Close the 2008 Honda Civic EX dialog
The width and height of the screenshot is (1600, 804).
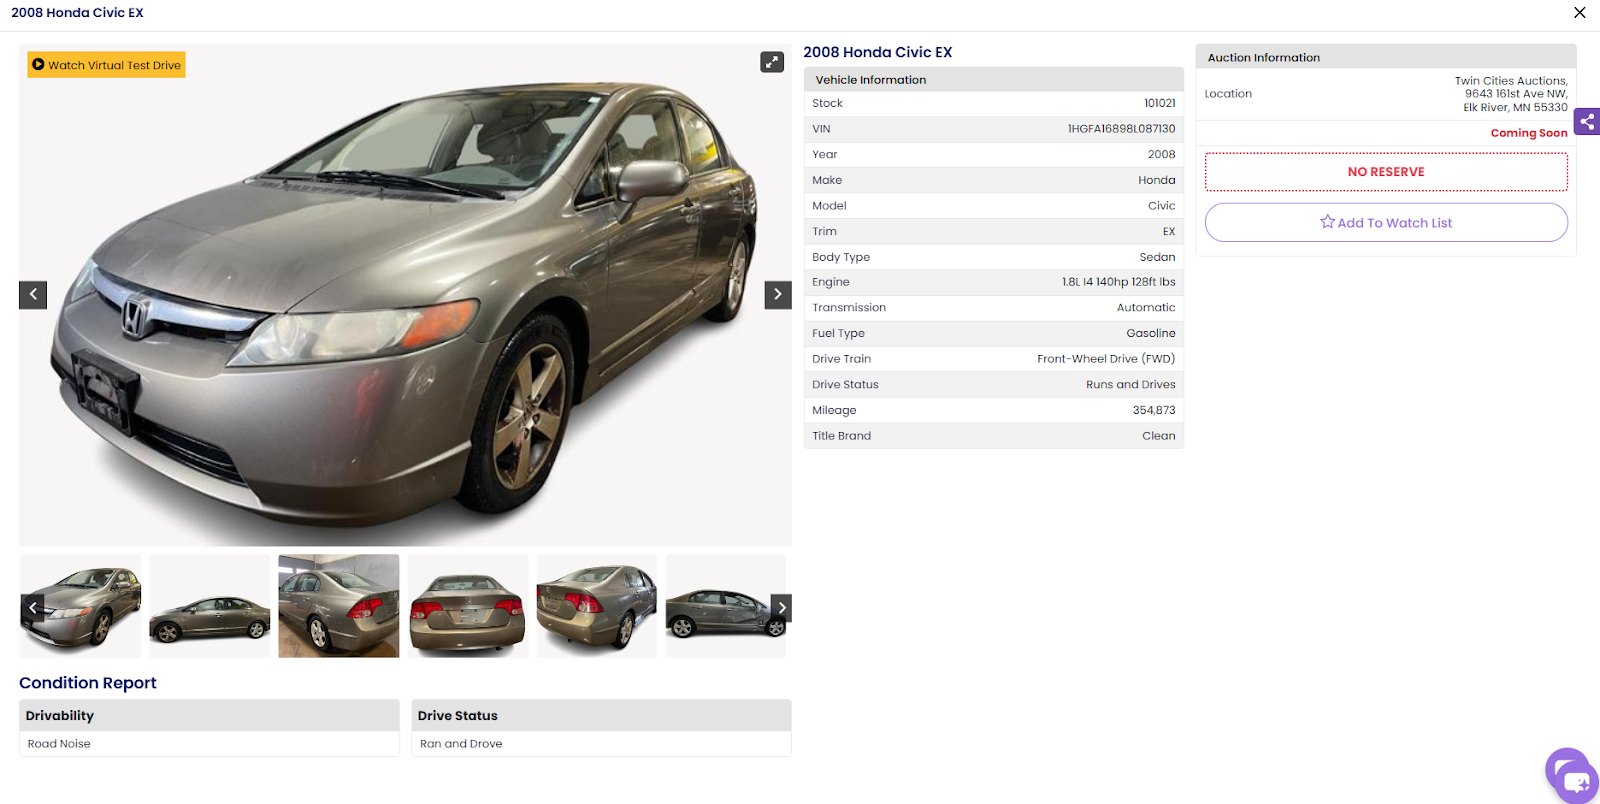[1579, 13]
